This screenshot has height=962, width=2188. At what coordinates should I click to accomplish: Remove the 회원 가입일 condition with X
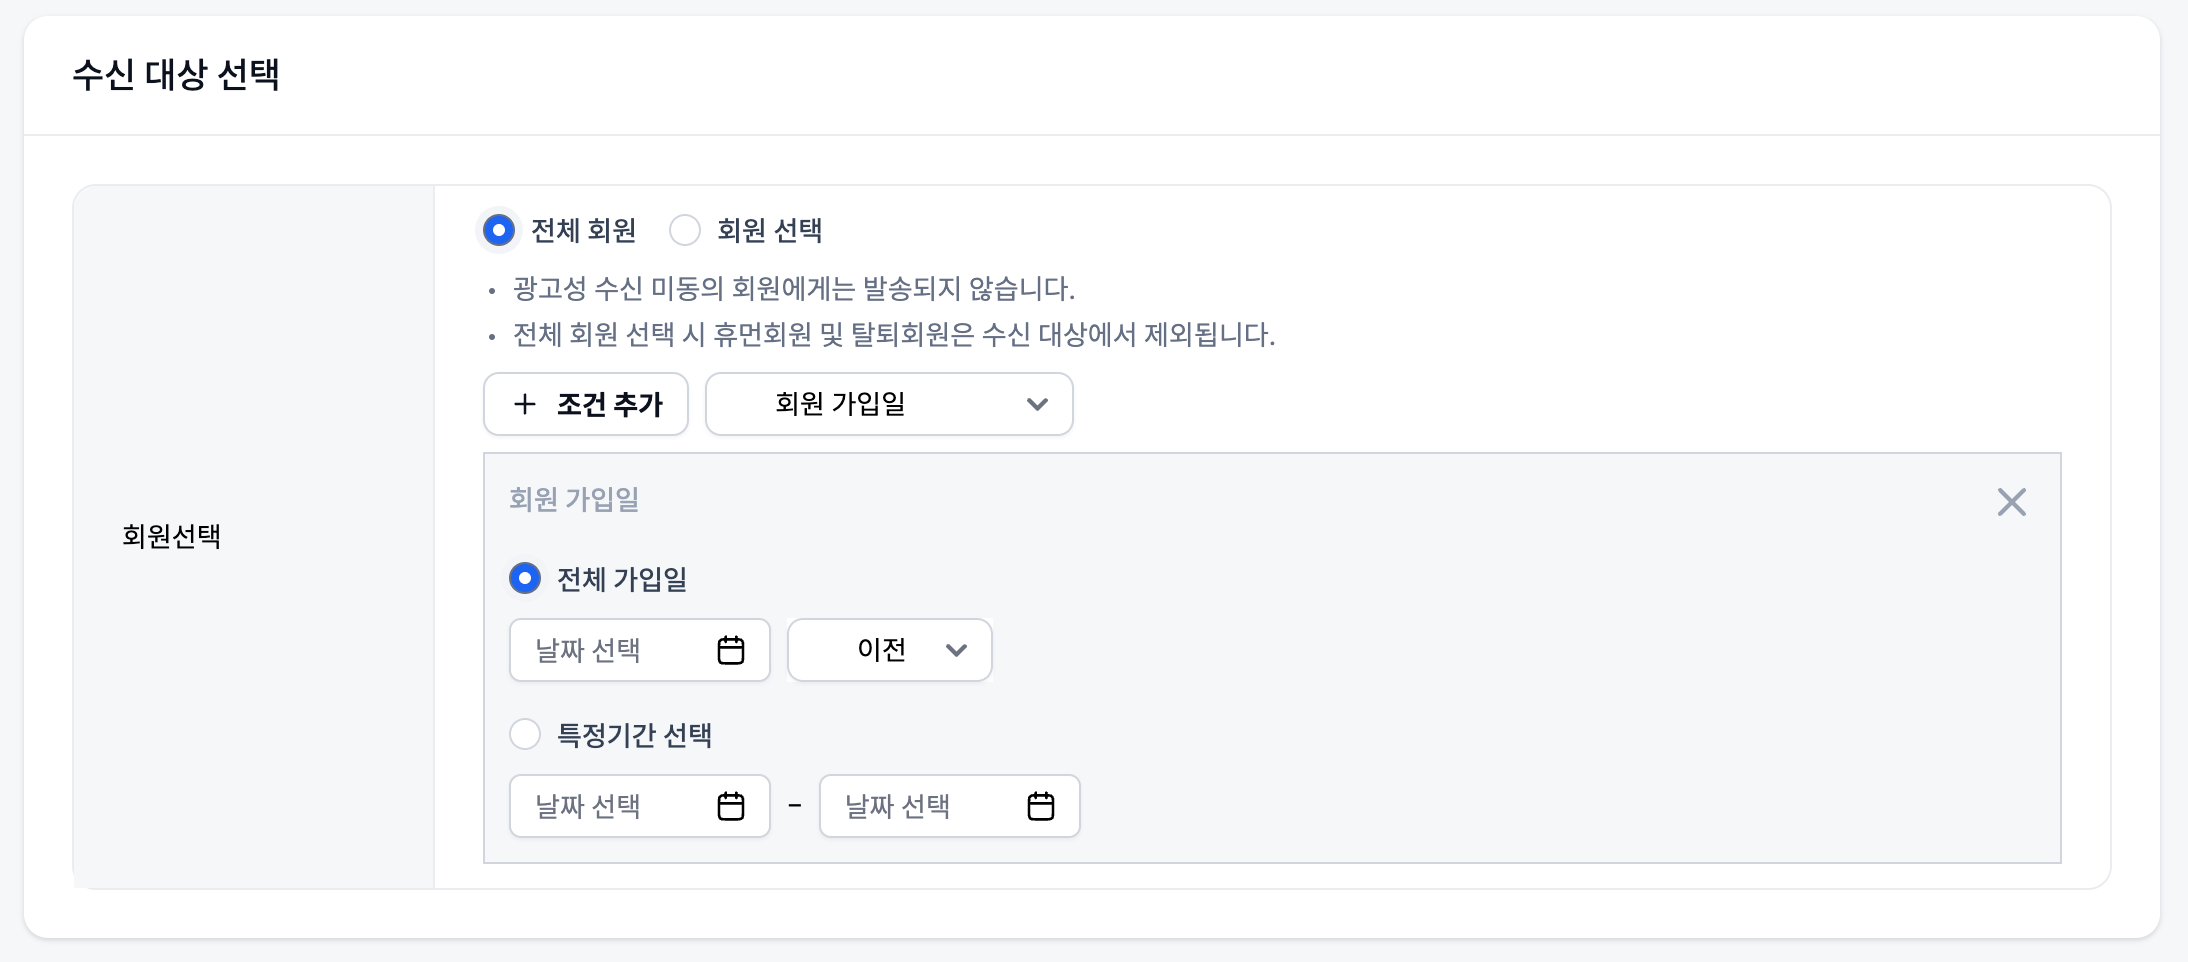tap(2011, 502)
